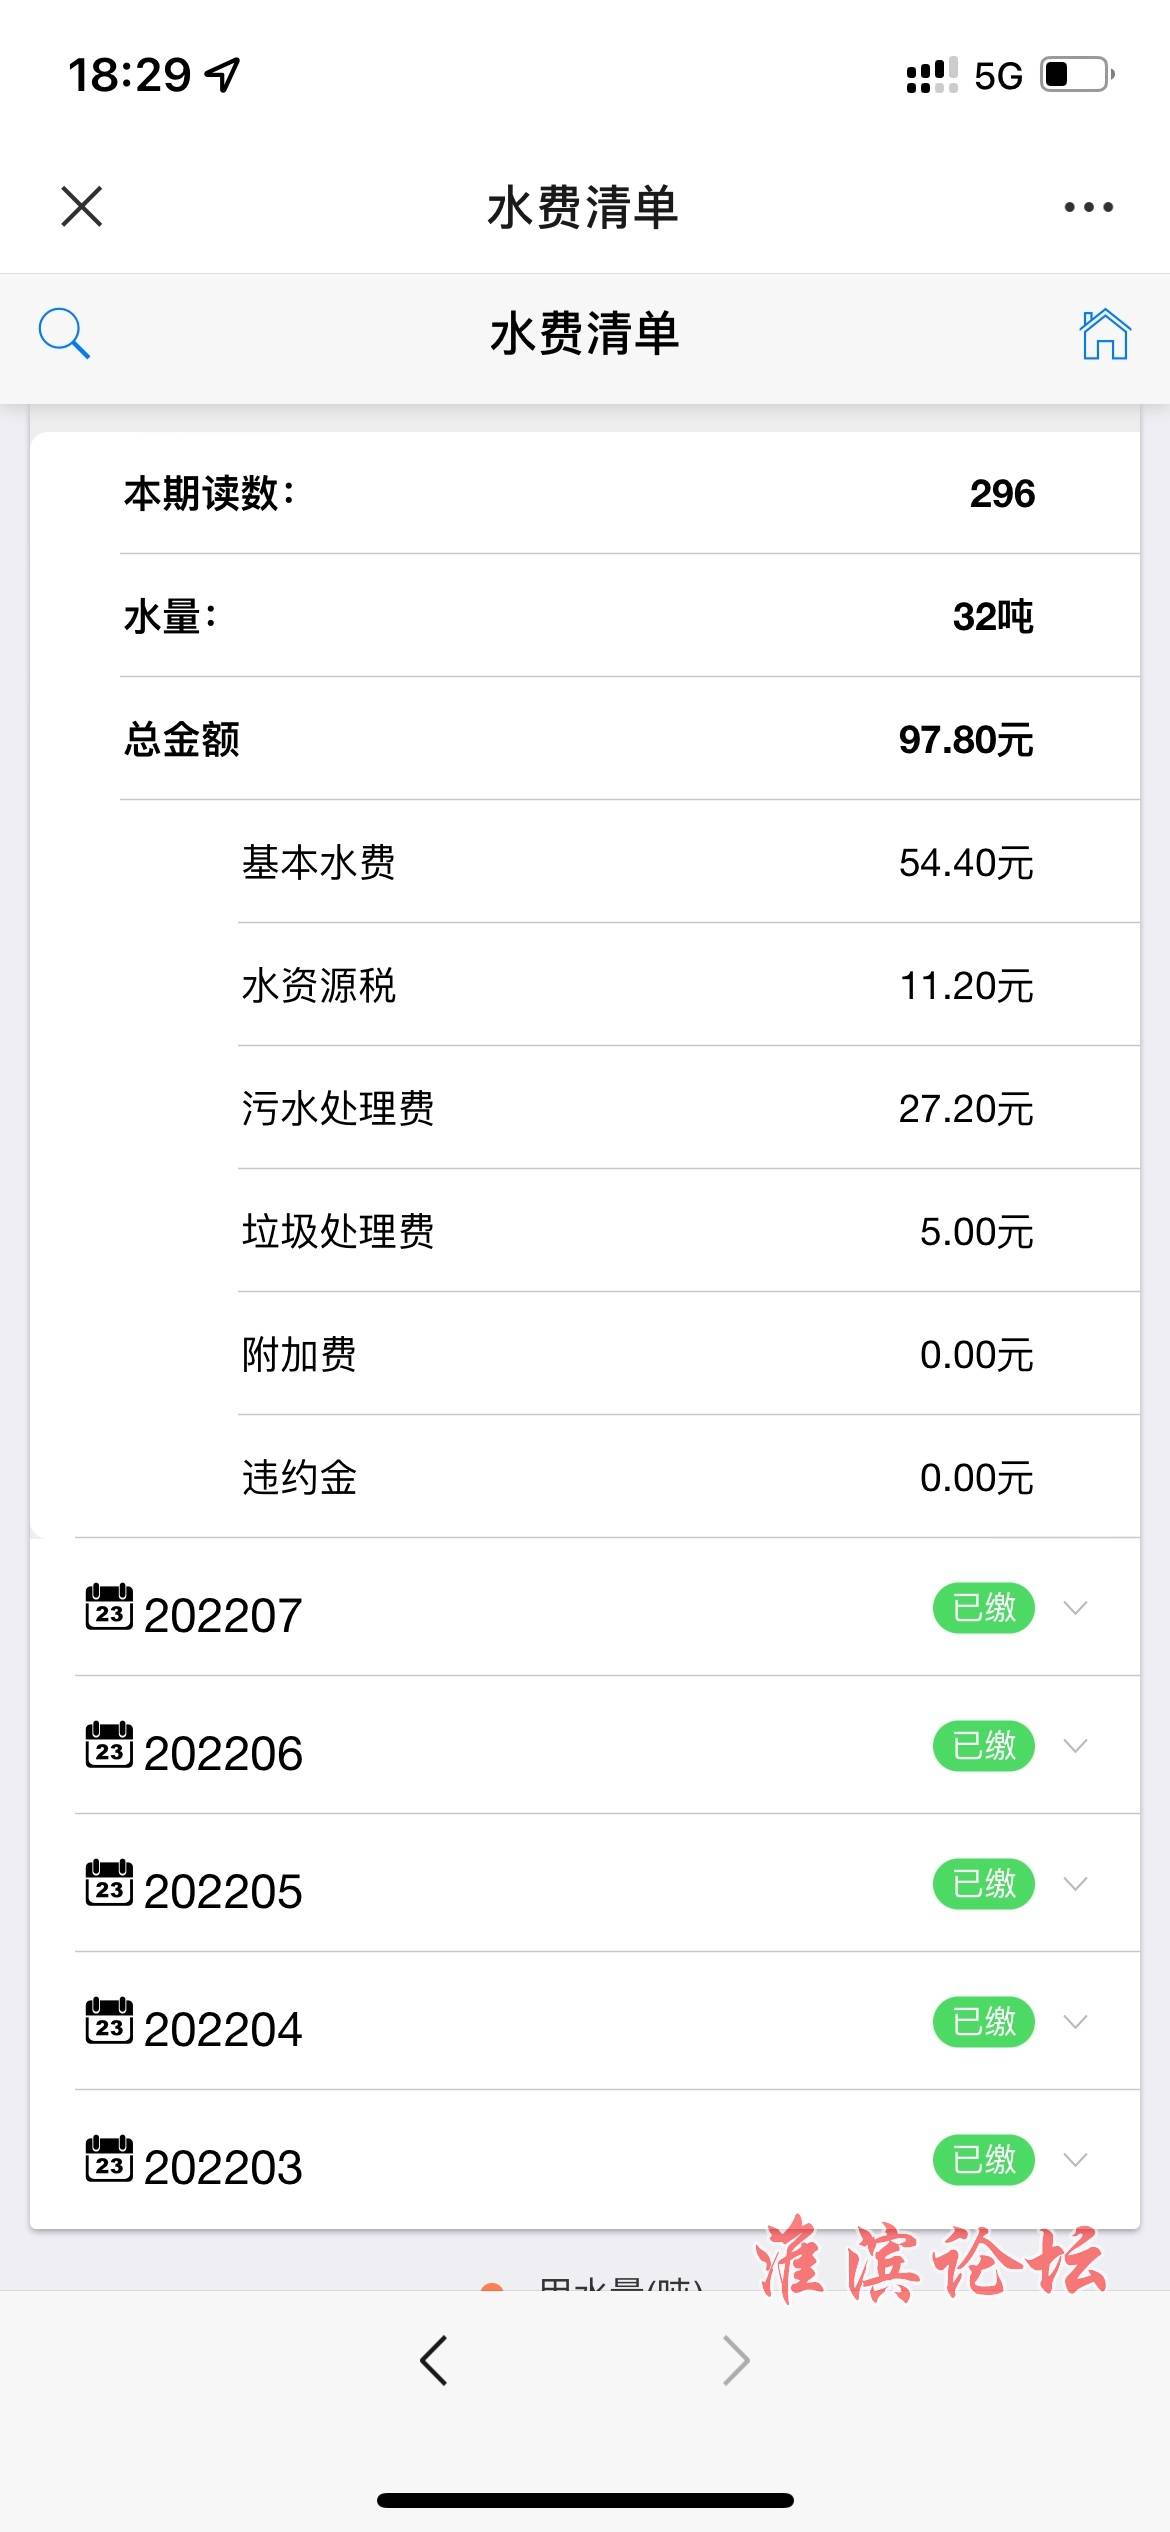Tap calendar icon beside 202207
The width and height of the screenshot is (1170, 2532).
[x=109, y=1607]
